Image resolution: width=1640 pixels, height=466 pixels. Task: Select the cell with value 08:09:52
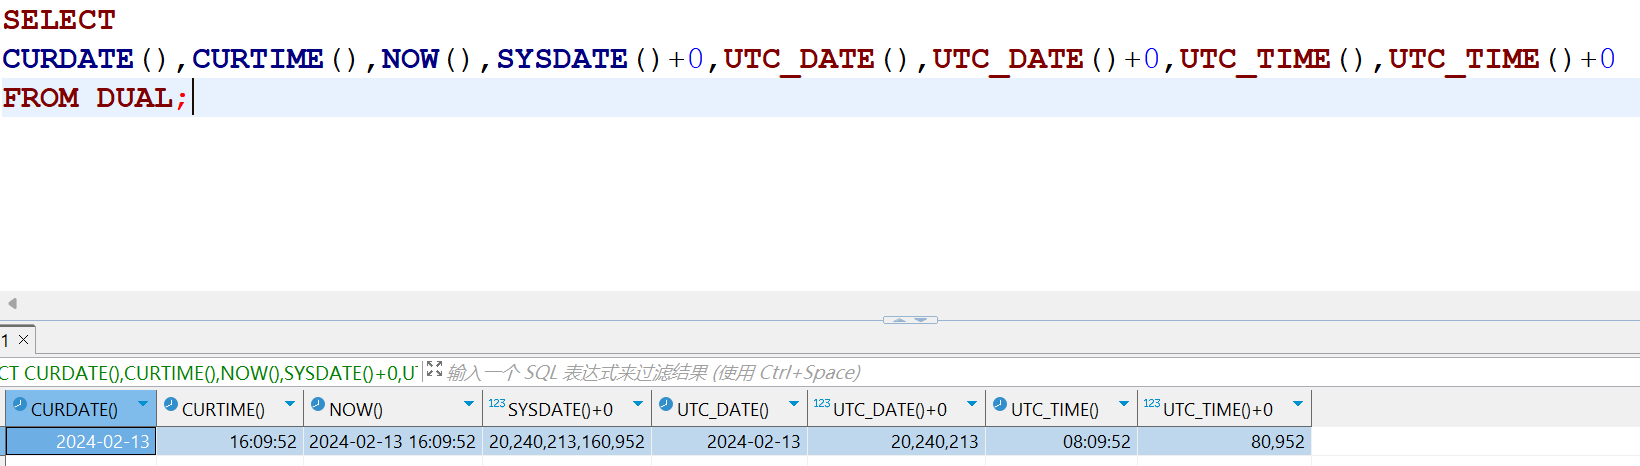[1061, 441]
